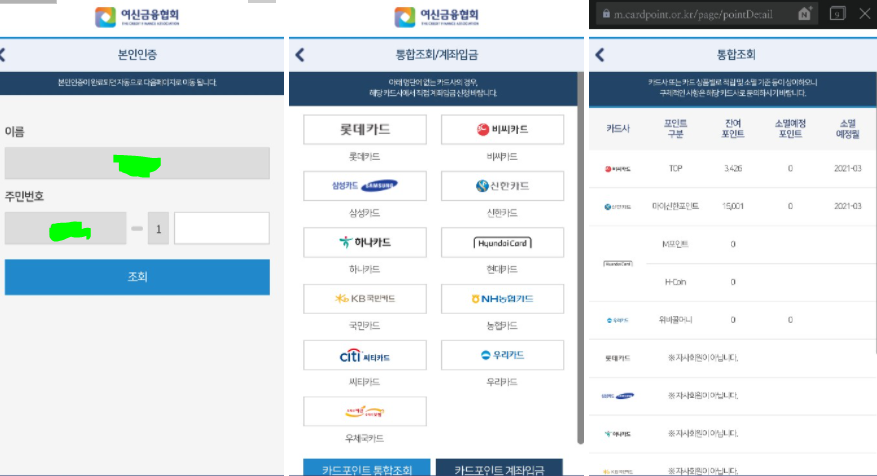Select the 삼성카드 logo button
This screenshot has height=476, width=877.
(365, 186)
